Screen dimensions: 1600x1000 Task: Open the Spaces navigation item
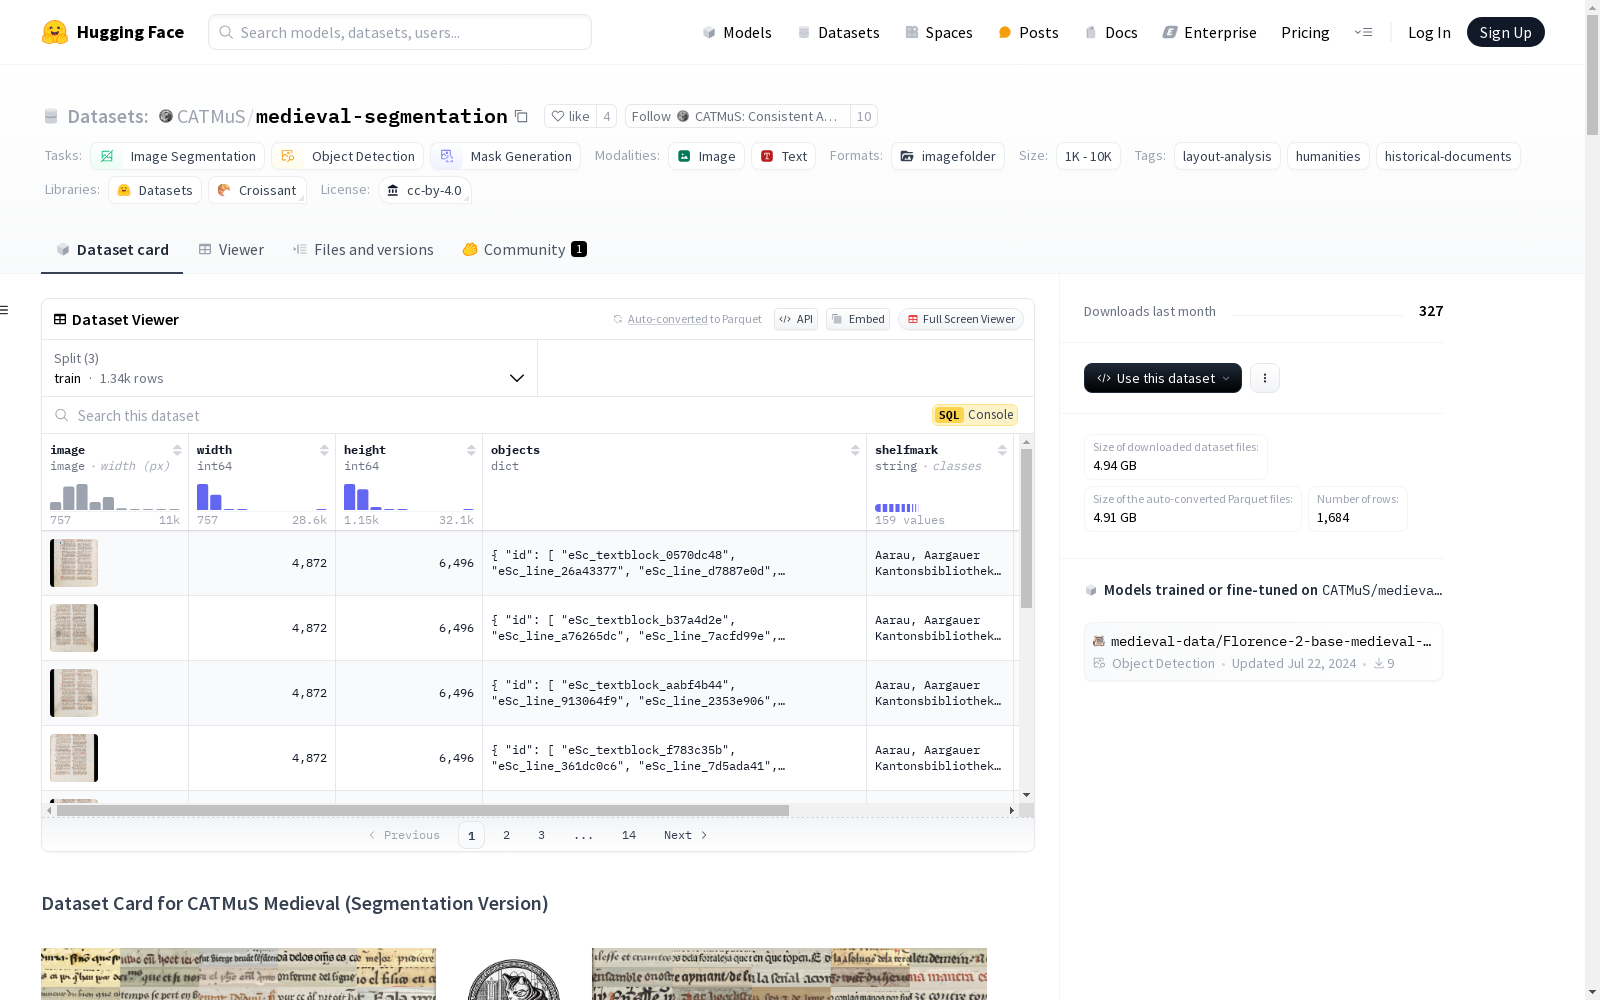(939, 32)
